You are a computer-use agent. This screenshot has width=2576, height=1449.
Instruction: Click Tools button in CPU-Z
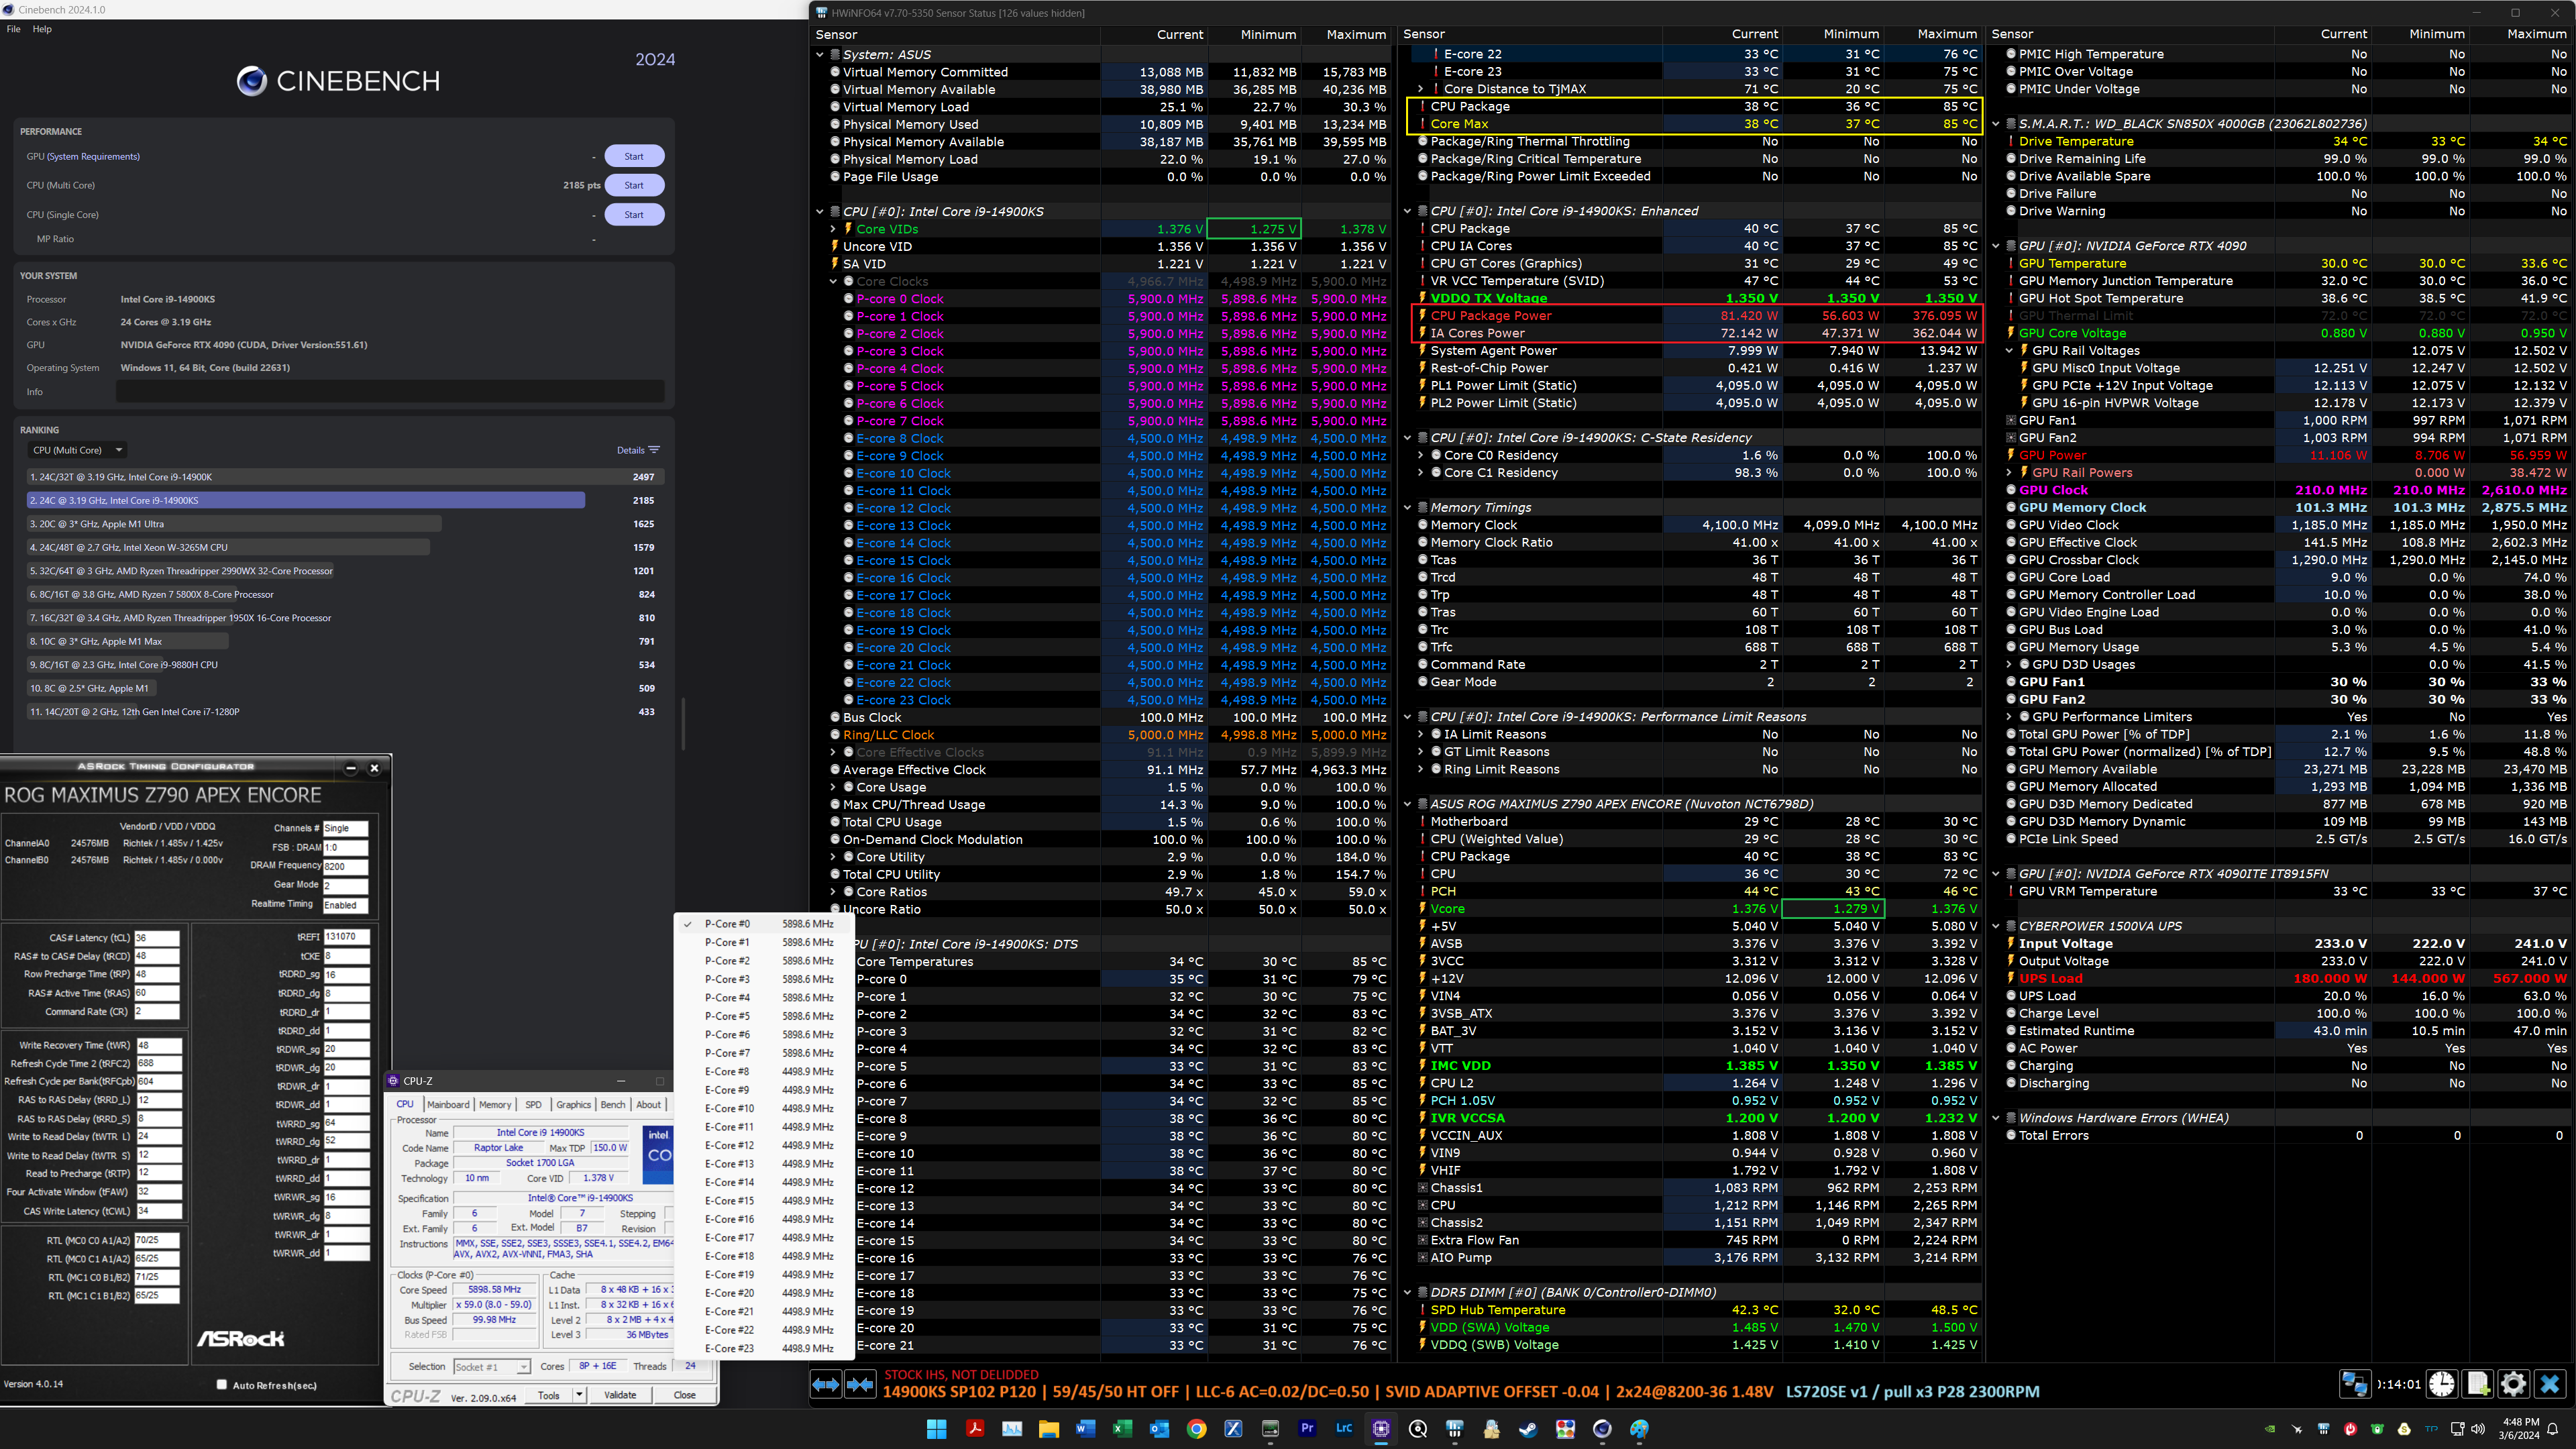pos(549,1395)
